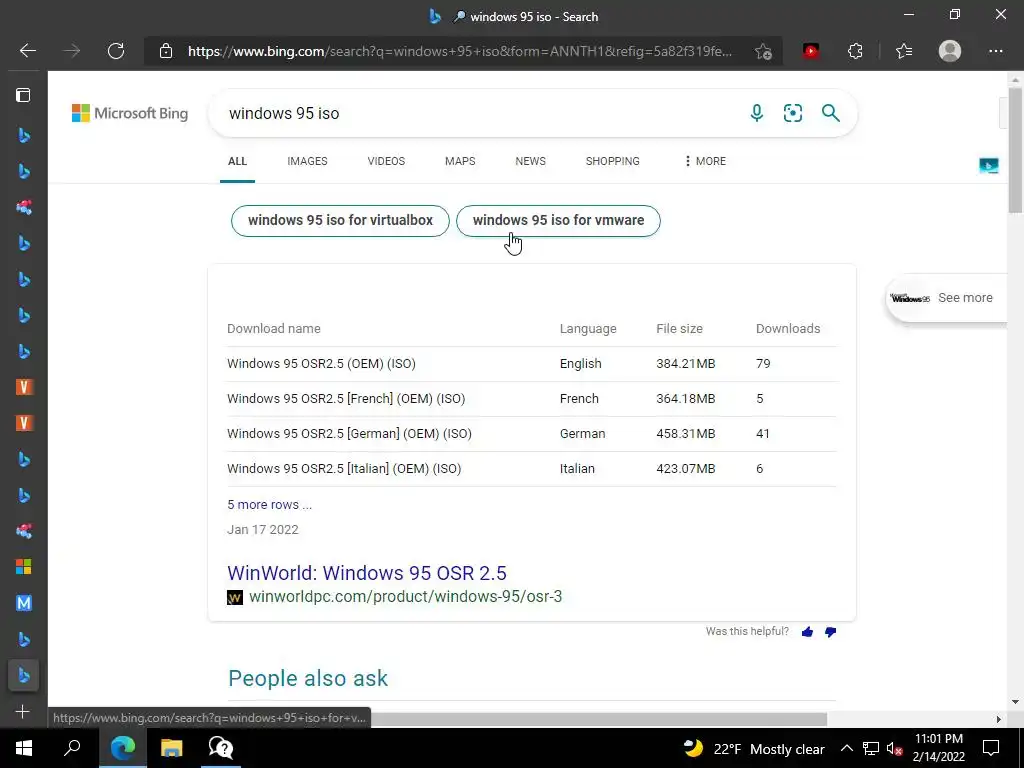1024x768 pixels.
Task: Click the vertical scrollbar down arrow
Action: click(x=1015, y=703)
